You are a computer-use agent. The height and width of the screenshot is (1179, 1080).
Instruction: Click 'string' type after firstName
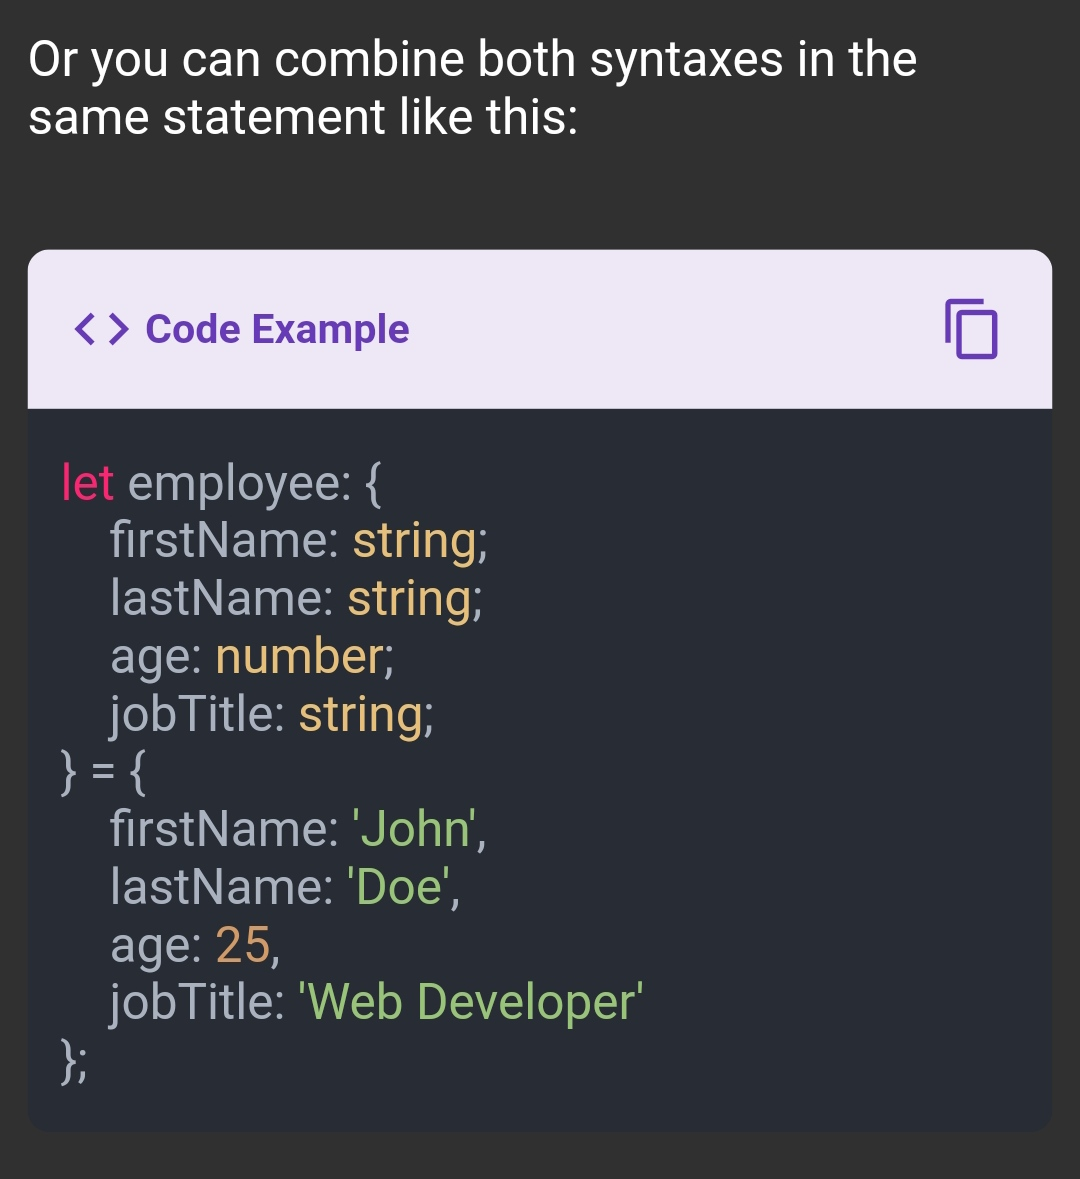(414, 541)
